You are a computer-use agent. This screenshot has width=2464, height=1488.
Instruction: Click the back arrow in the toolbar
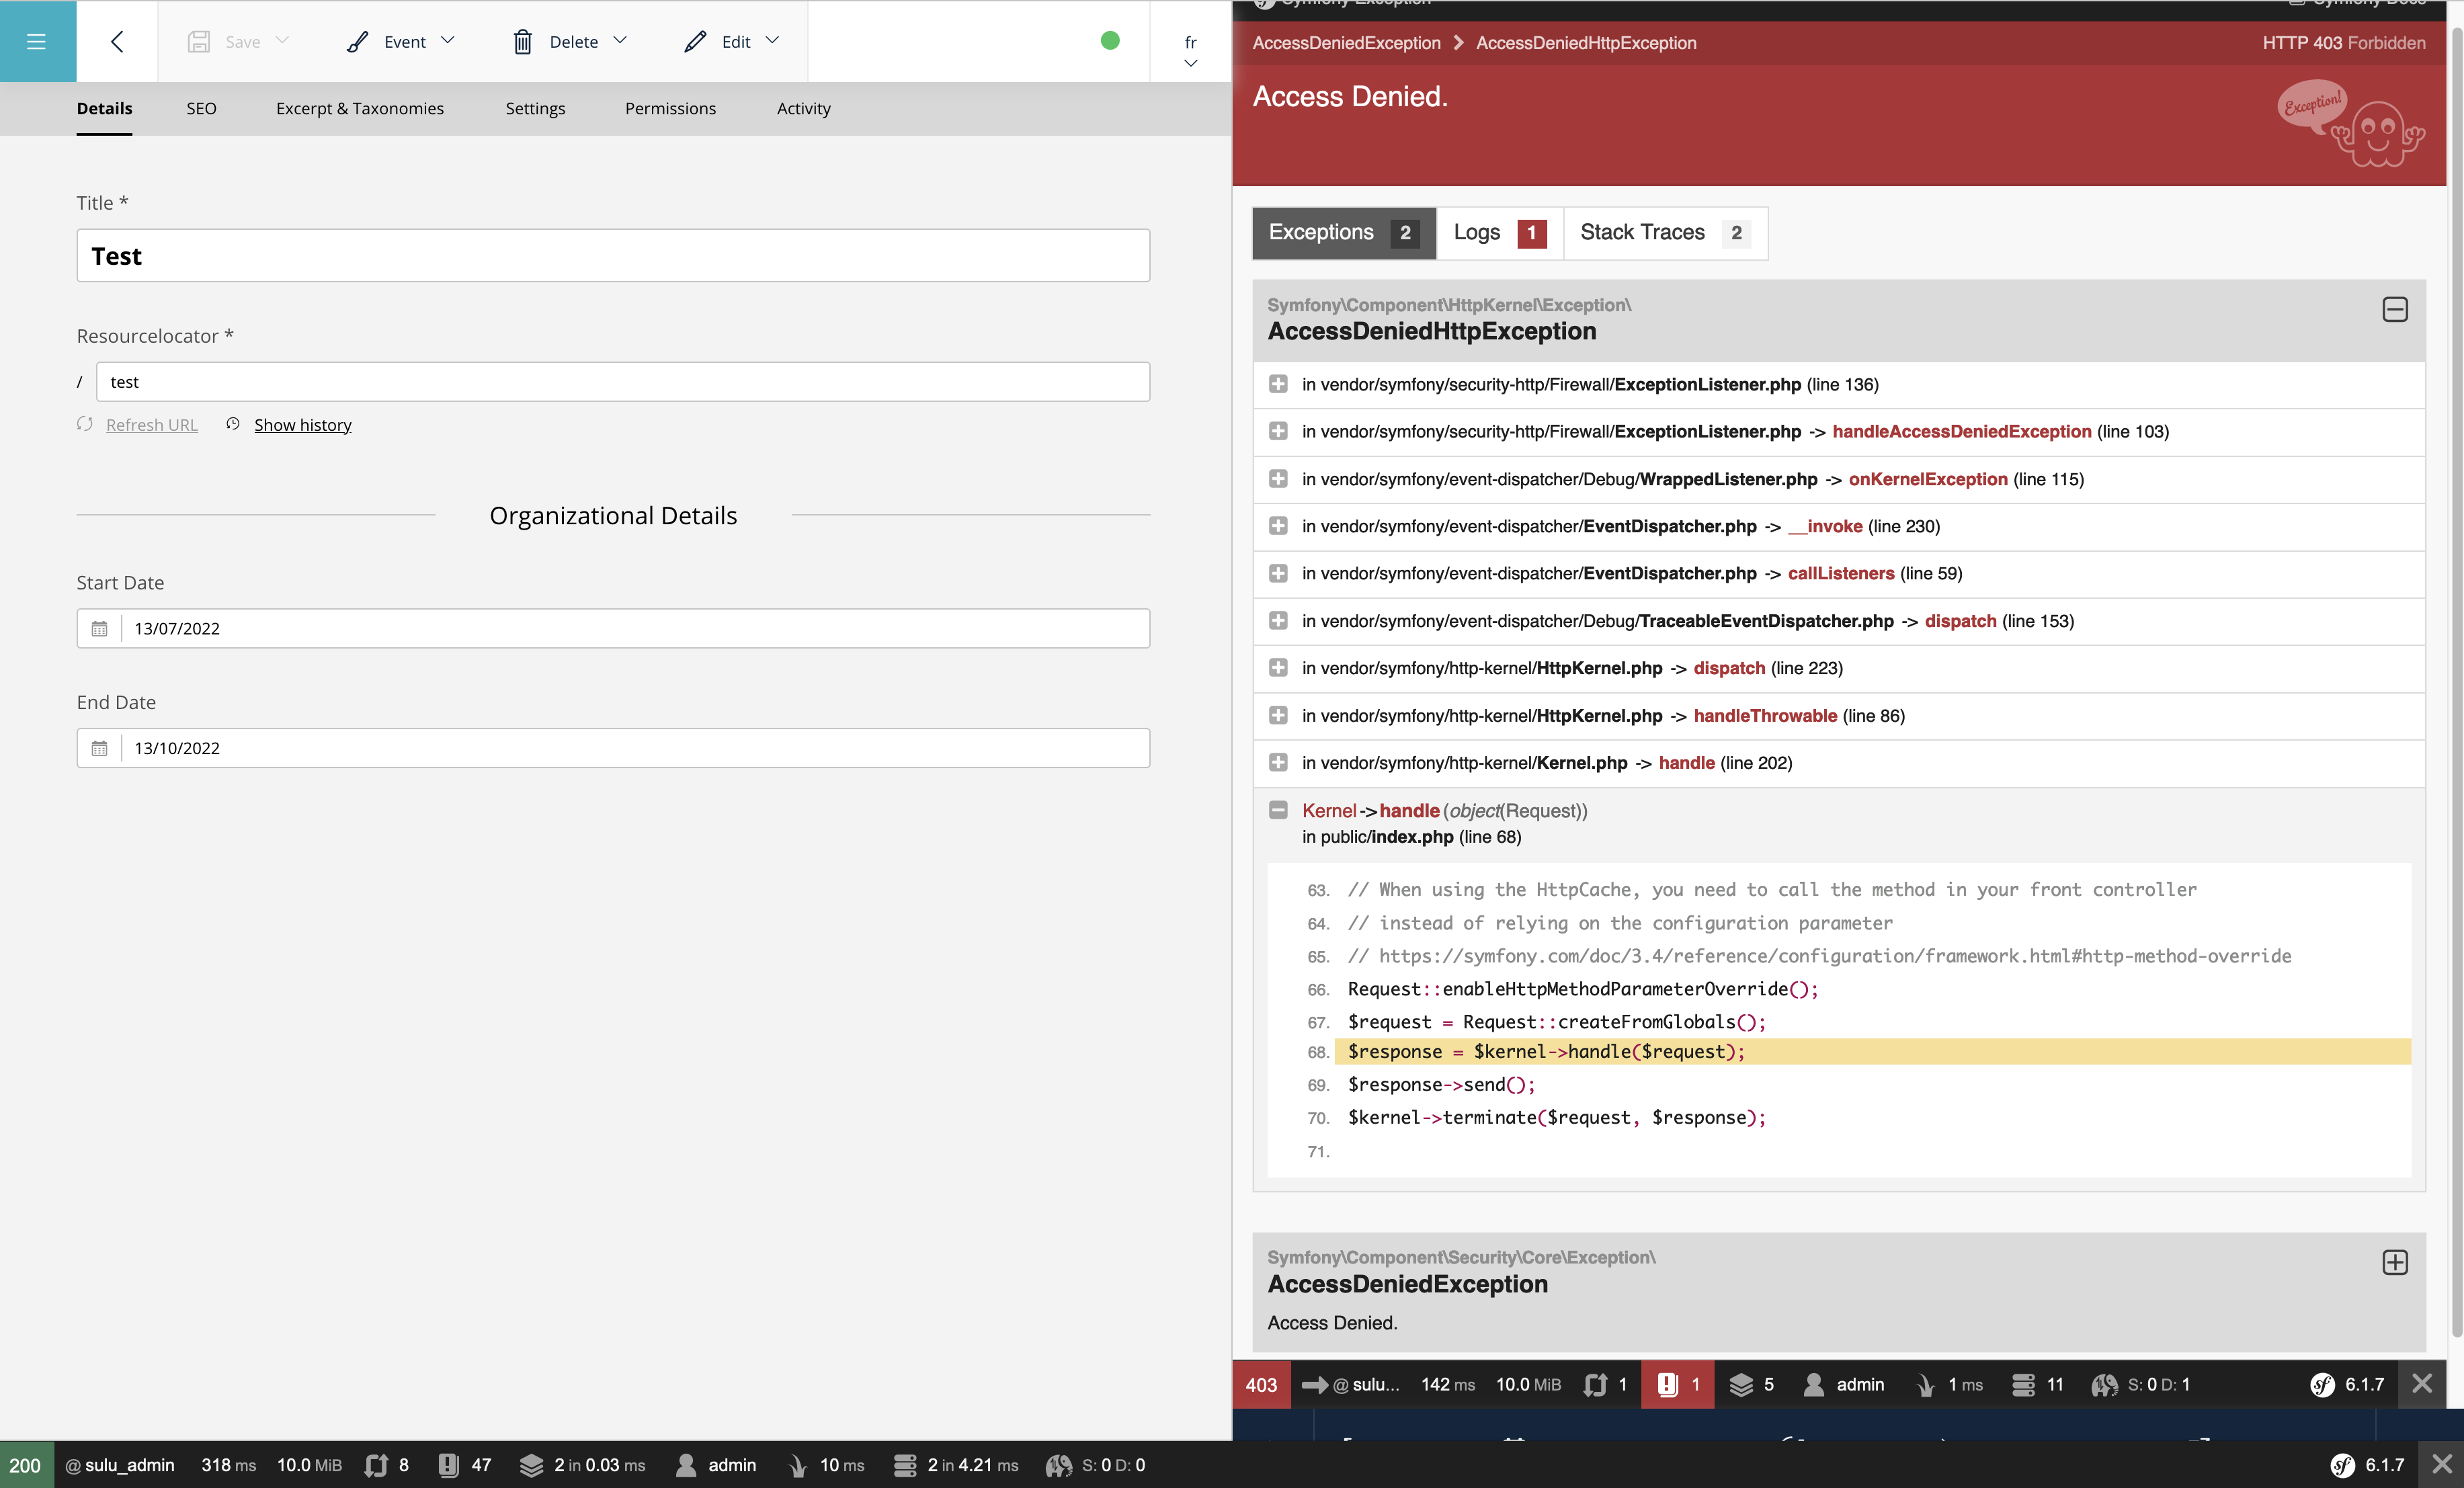click(x=116, y=42)
